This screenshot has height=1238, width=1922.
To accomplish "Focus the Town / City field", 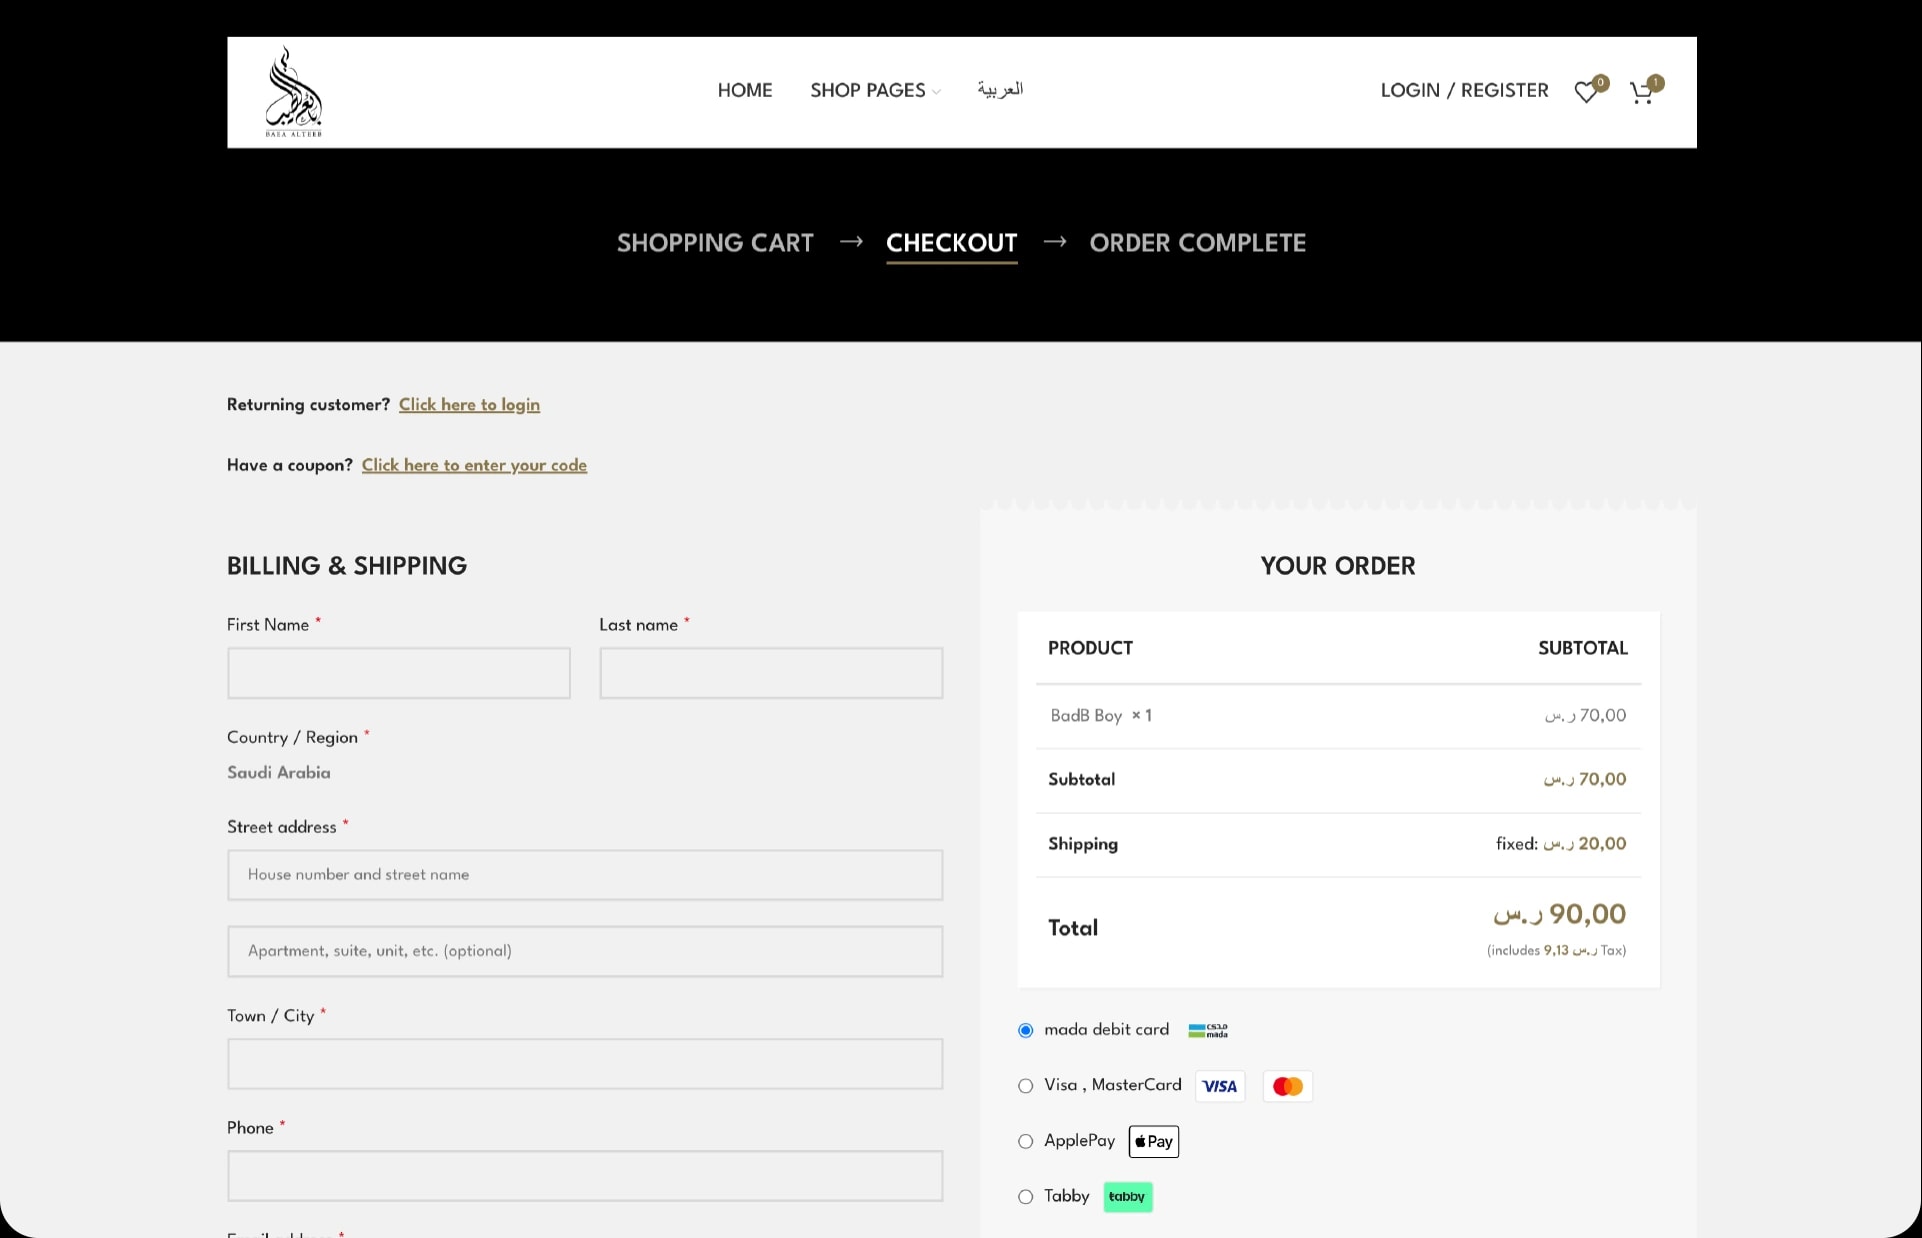I will [585, 1064].
